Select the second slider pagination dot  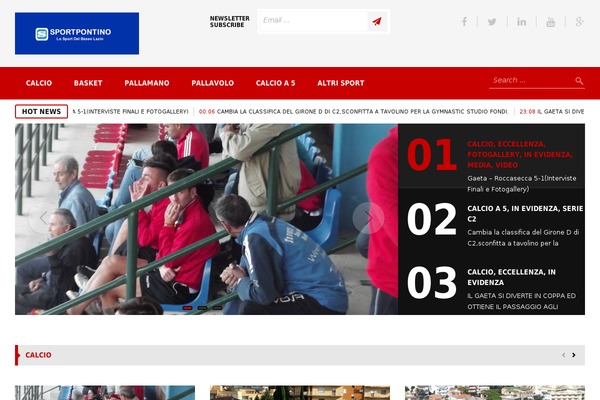(x=202, y=308)
